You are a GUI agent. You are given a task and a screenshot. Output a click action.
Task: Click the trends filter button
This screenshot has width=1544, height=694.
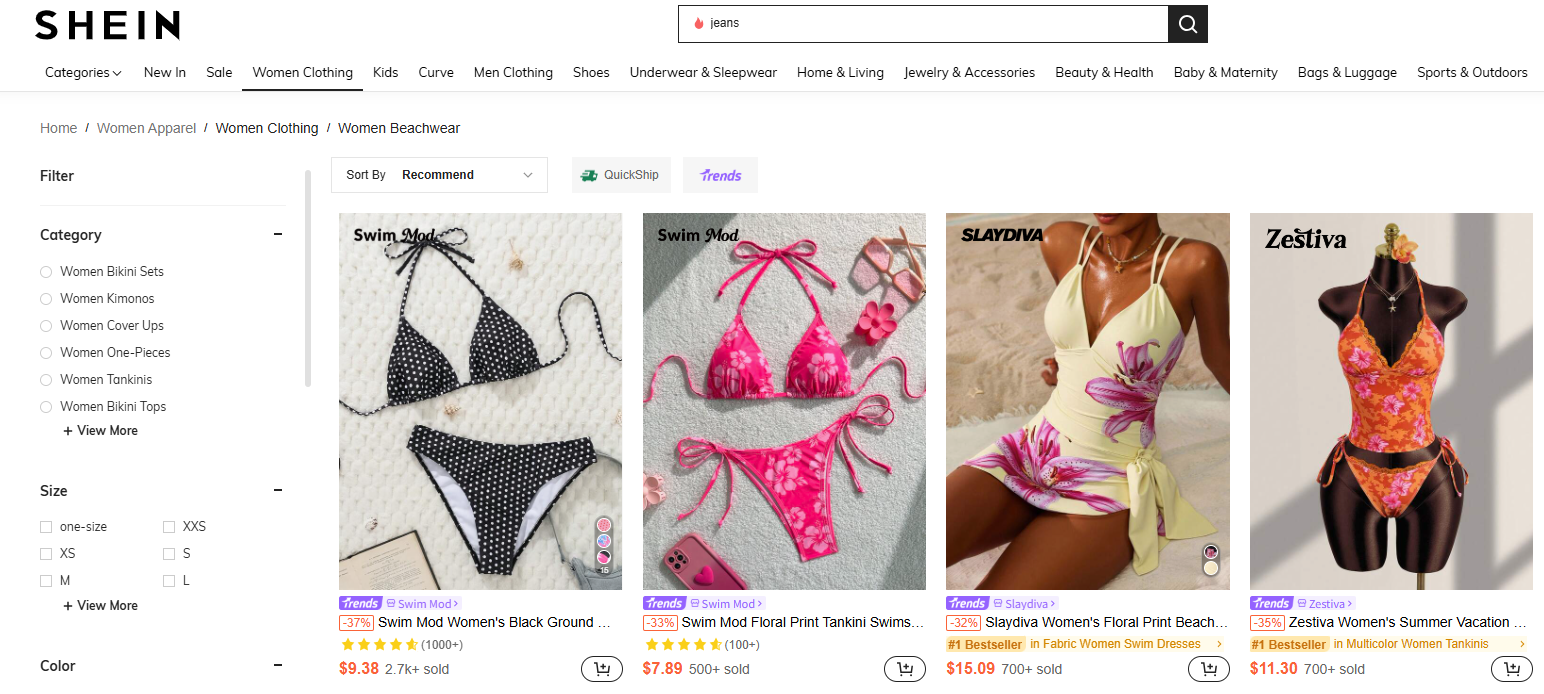(720, 174)
